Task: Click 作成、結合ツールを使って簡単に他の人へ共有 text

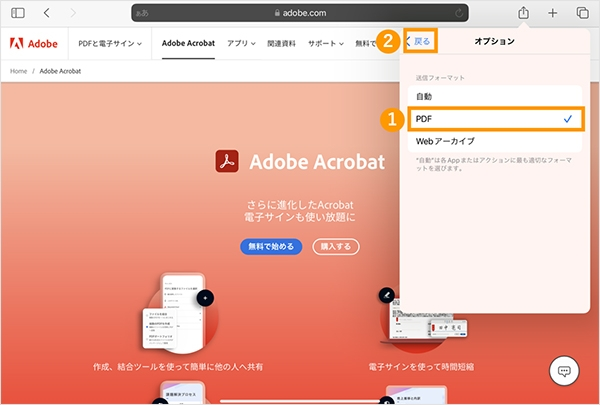Action: (x=178, y=367)
